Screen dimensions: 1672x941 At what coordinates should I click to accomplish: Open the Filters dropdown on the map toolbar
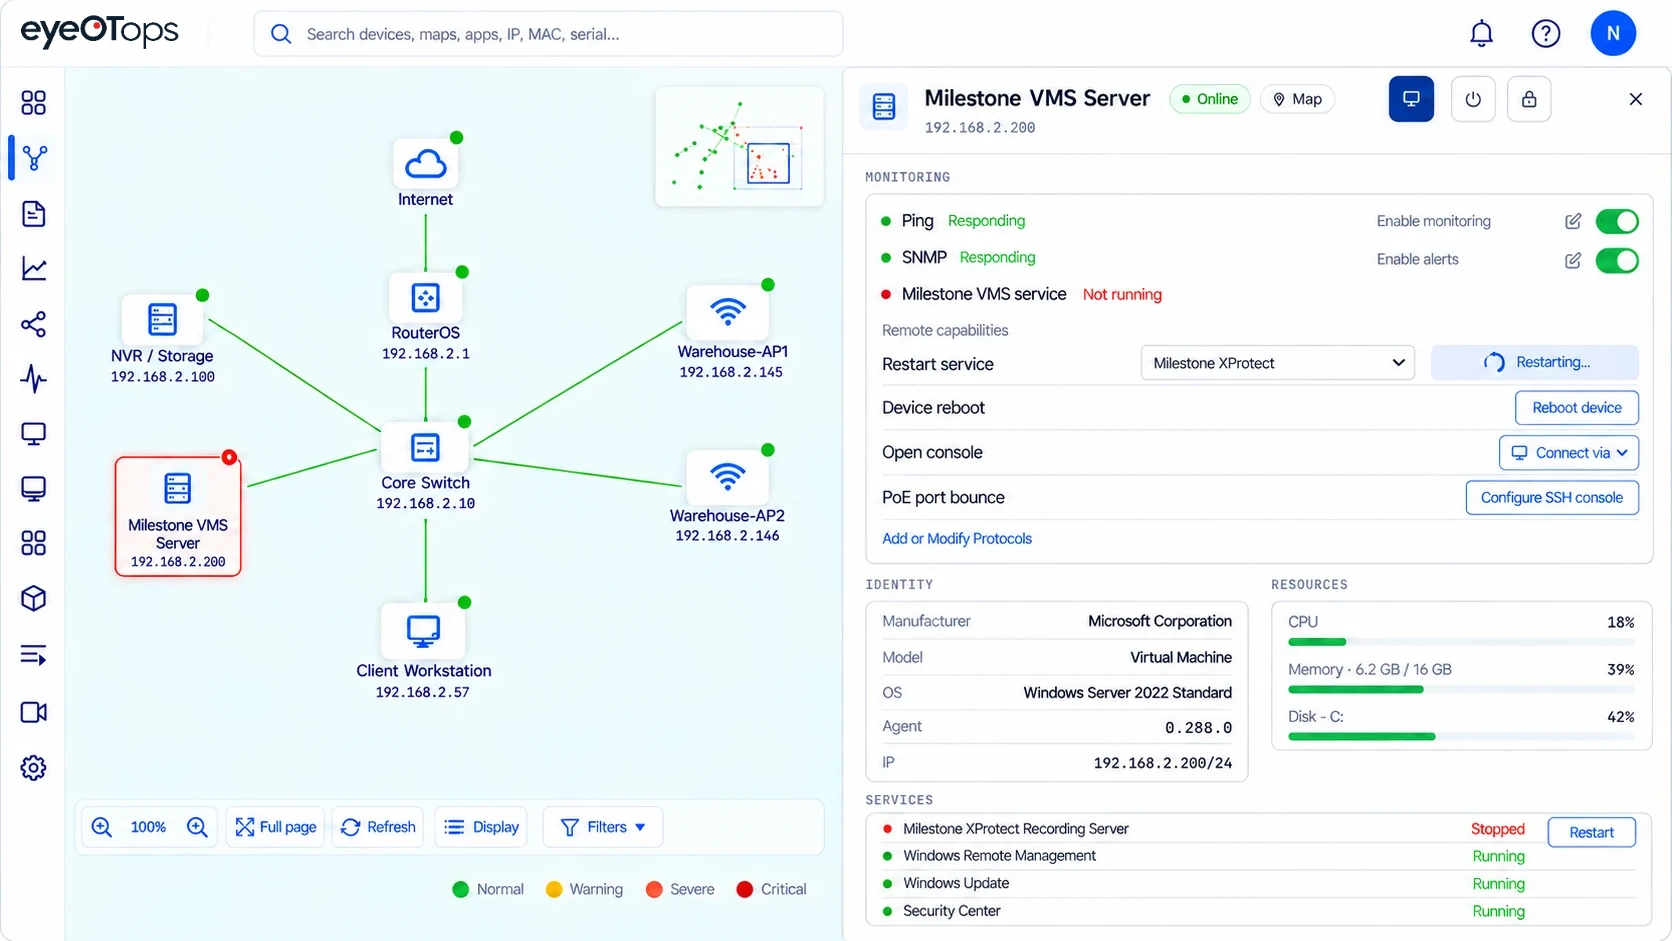coord(603,827)
